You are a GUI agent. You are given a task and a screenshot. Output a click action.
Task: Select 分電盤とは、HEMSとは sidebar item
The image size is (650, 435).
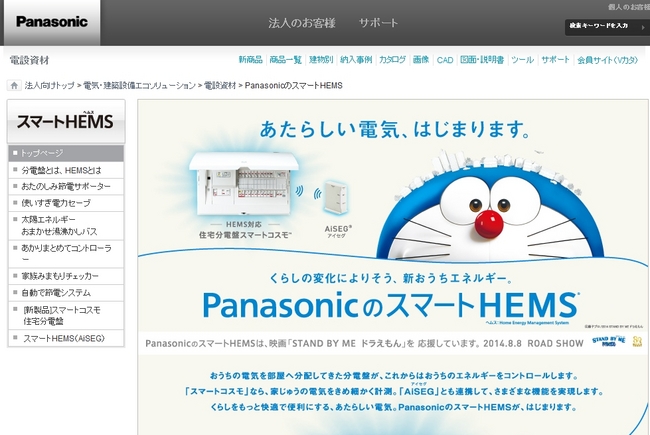(66, 170)
